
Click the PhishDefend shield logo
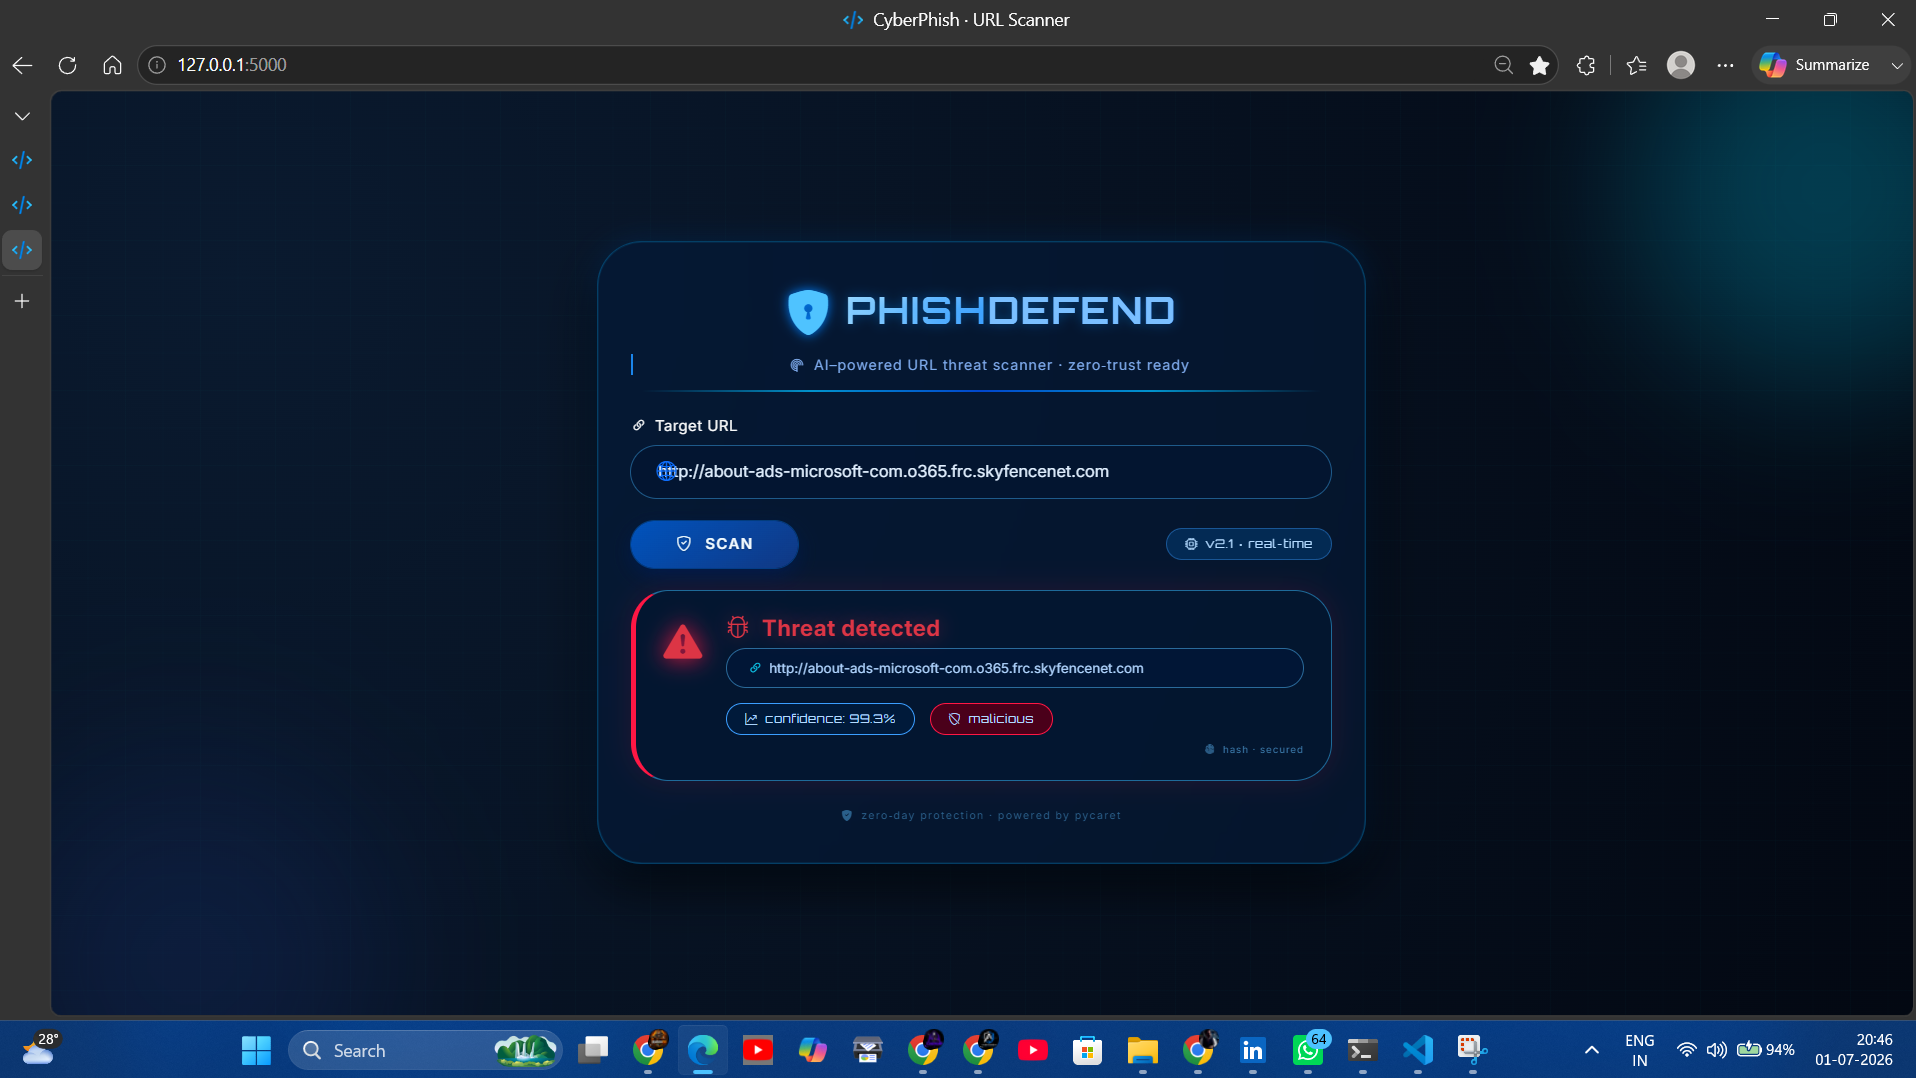[x=808, y=311]
